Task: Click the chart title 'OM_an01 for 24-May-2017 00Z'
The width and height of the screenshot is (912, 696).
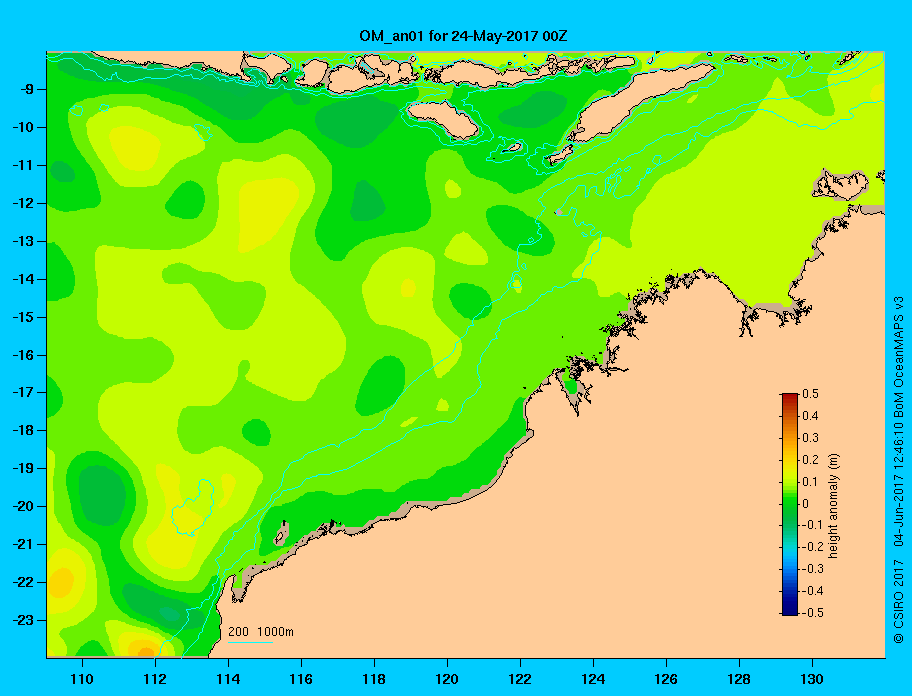Action: coord(463,36)
